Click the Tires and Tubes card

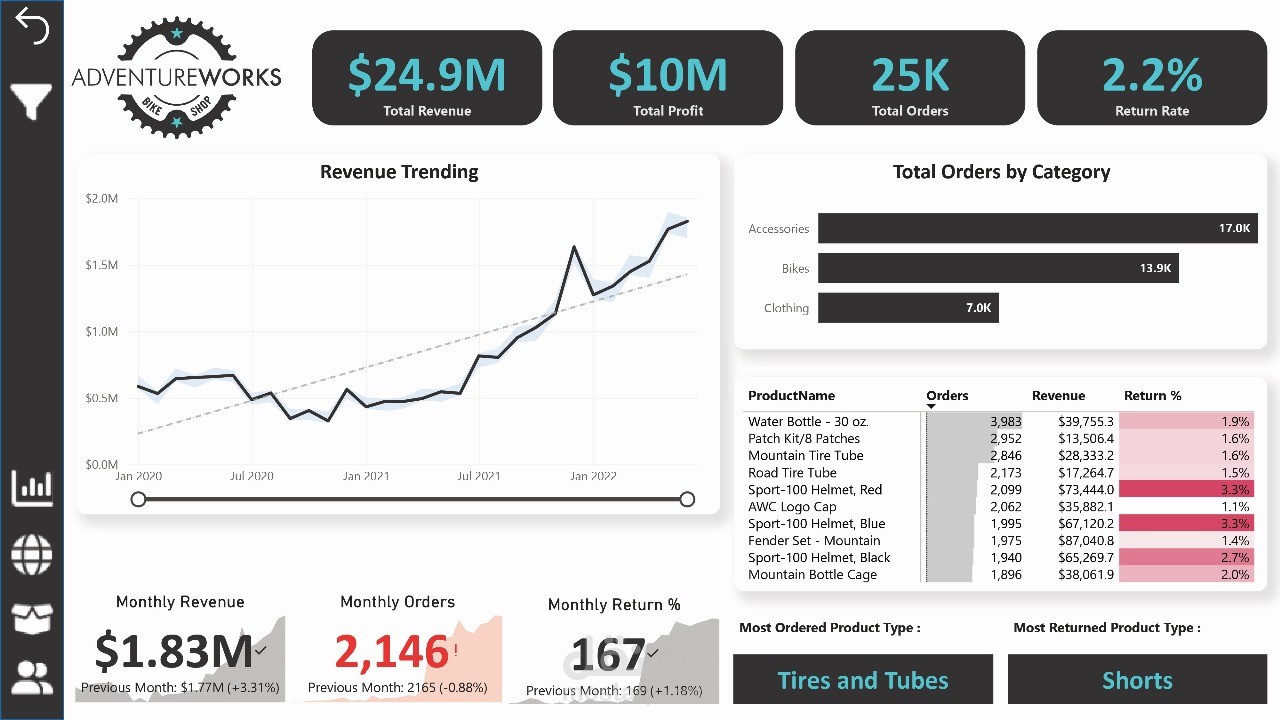click(x=863, y=680)
